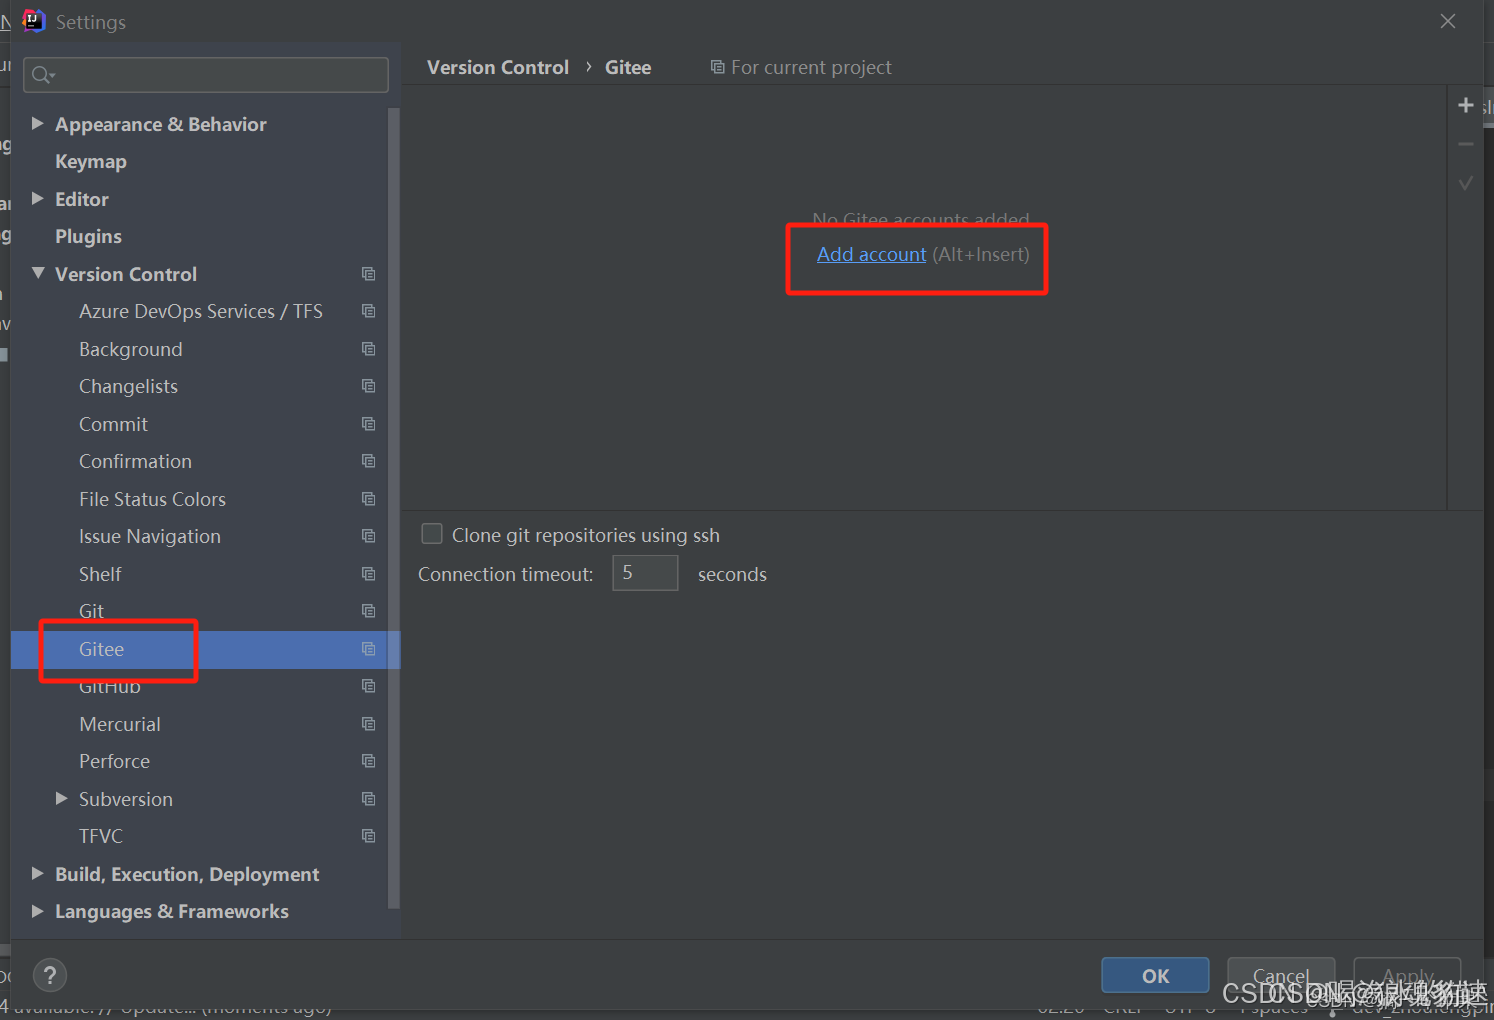The image size is (1494, 1020).
Task: Select the Shelf settings item
Action: [x=100, y=574]
